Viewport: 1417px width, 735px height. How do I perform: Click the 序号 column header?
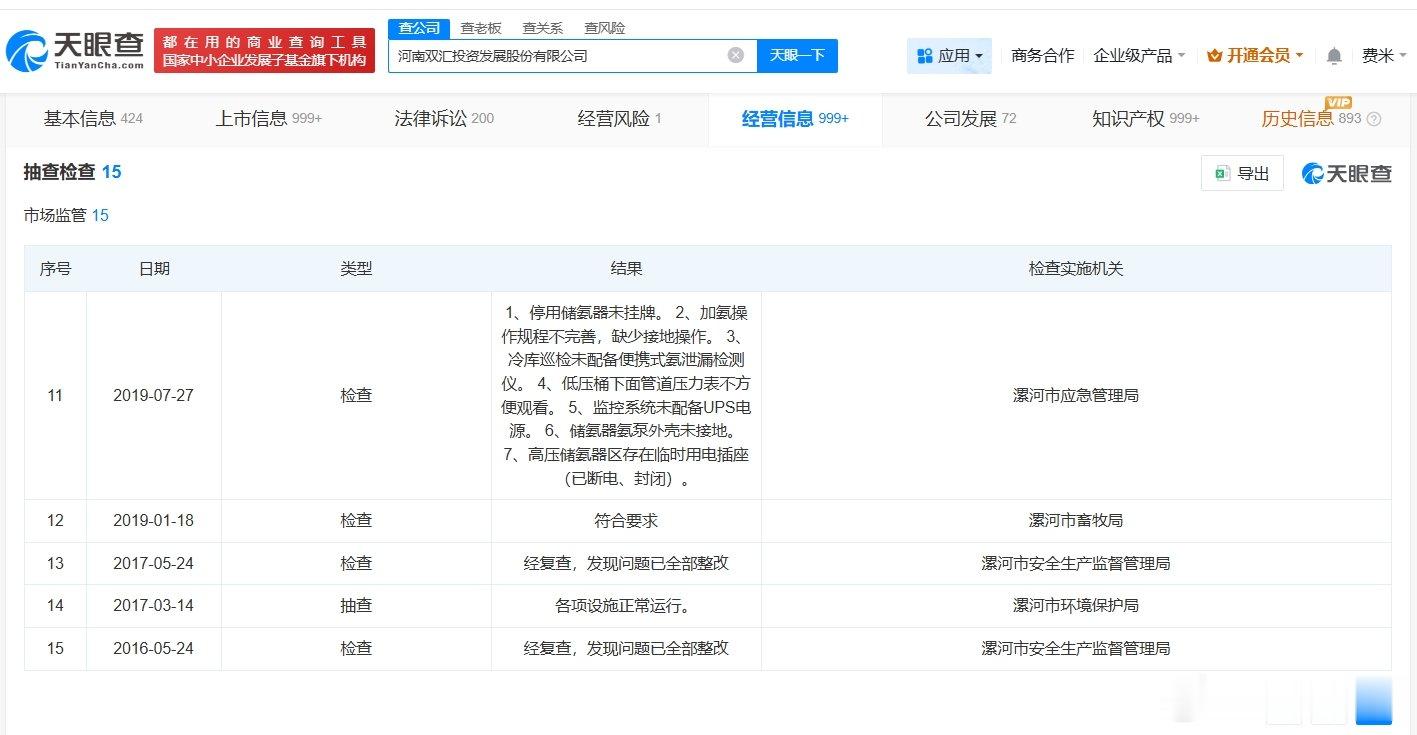click(x=55, y=269)
